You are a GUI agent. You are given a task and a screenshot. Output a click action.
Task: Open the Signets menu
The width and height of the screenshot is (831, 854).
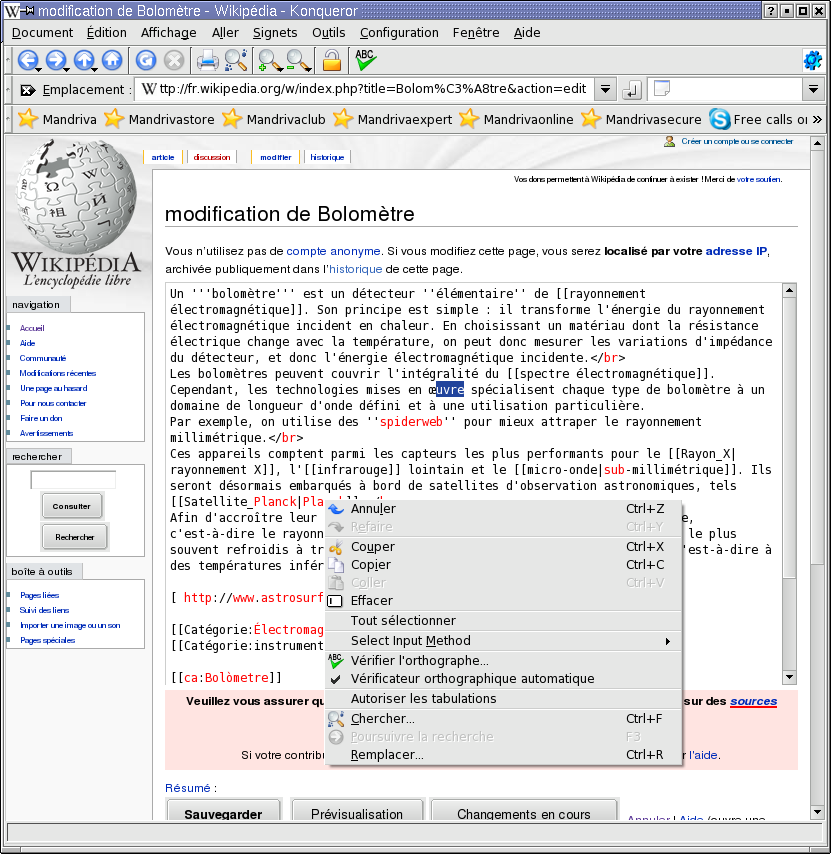click(275, 32)
